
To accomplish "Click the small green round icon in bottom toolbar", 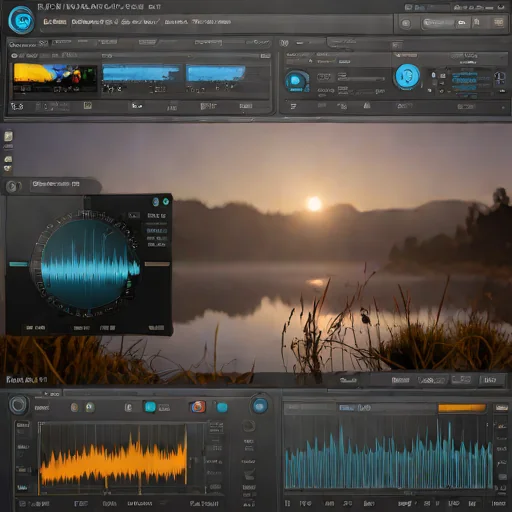I will [89, 407].
